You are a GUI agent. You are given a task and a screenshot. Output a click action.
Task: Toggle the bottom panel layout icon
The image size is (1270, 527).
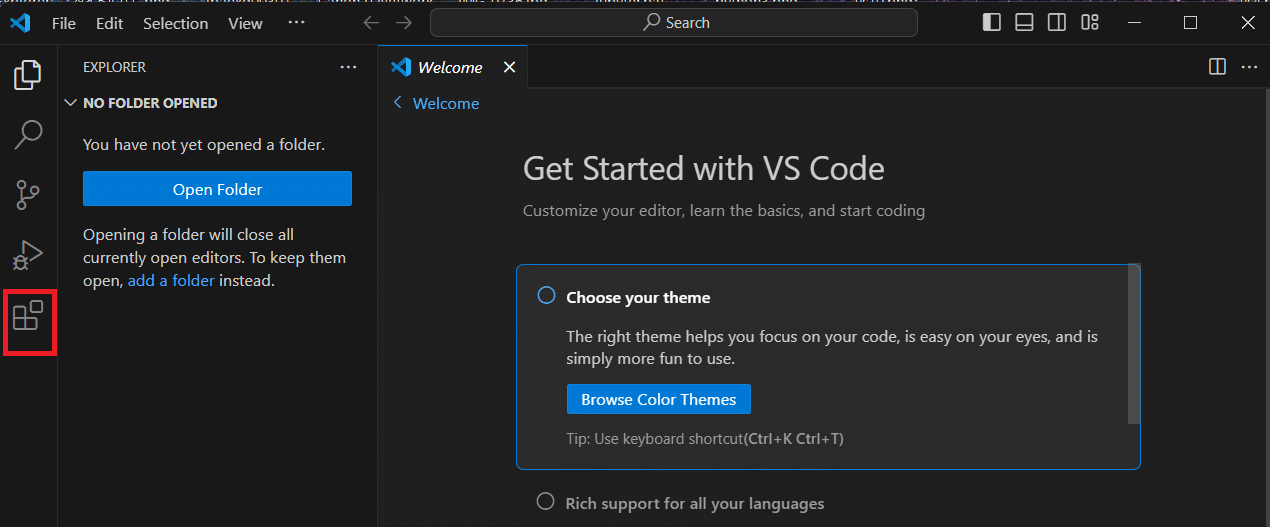click(1024, 22)
